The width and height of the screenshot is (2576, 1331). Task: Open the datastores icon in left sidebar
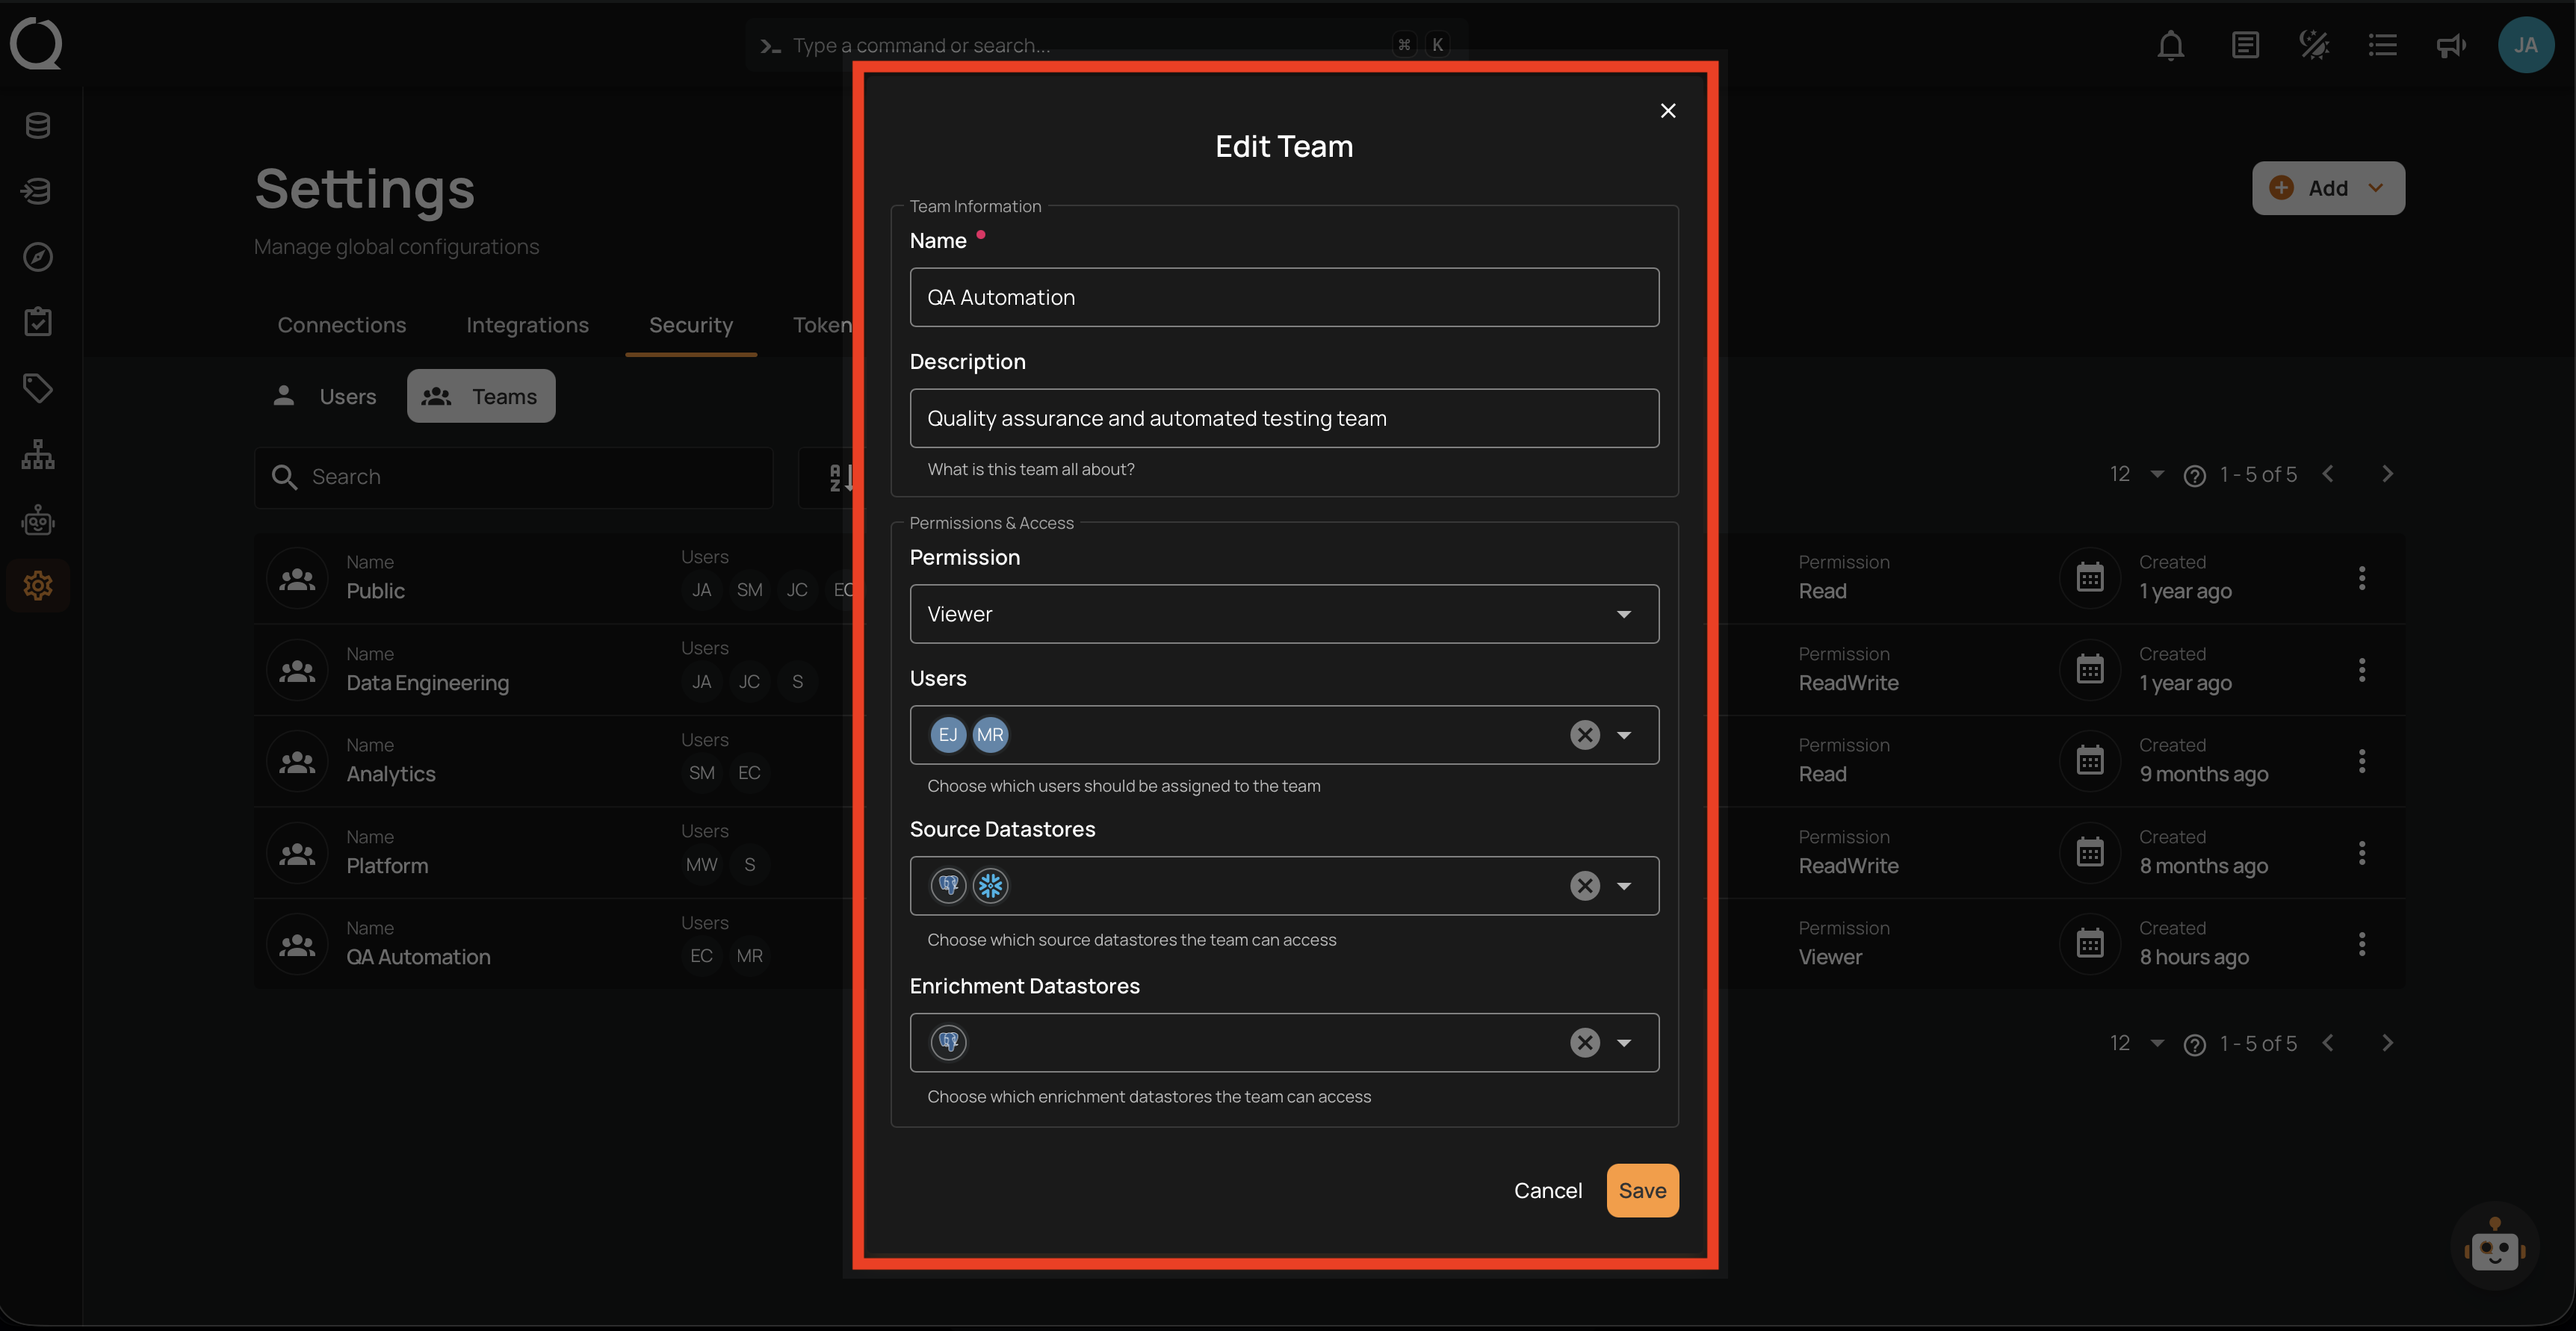[x=38, y=126]
